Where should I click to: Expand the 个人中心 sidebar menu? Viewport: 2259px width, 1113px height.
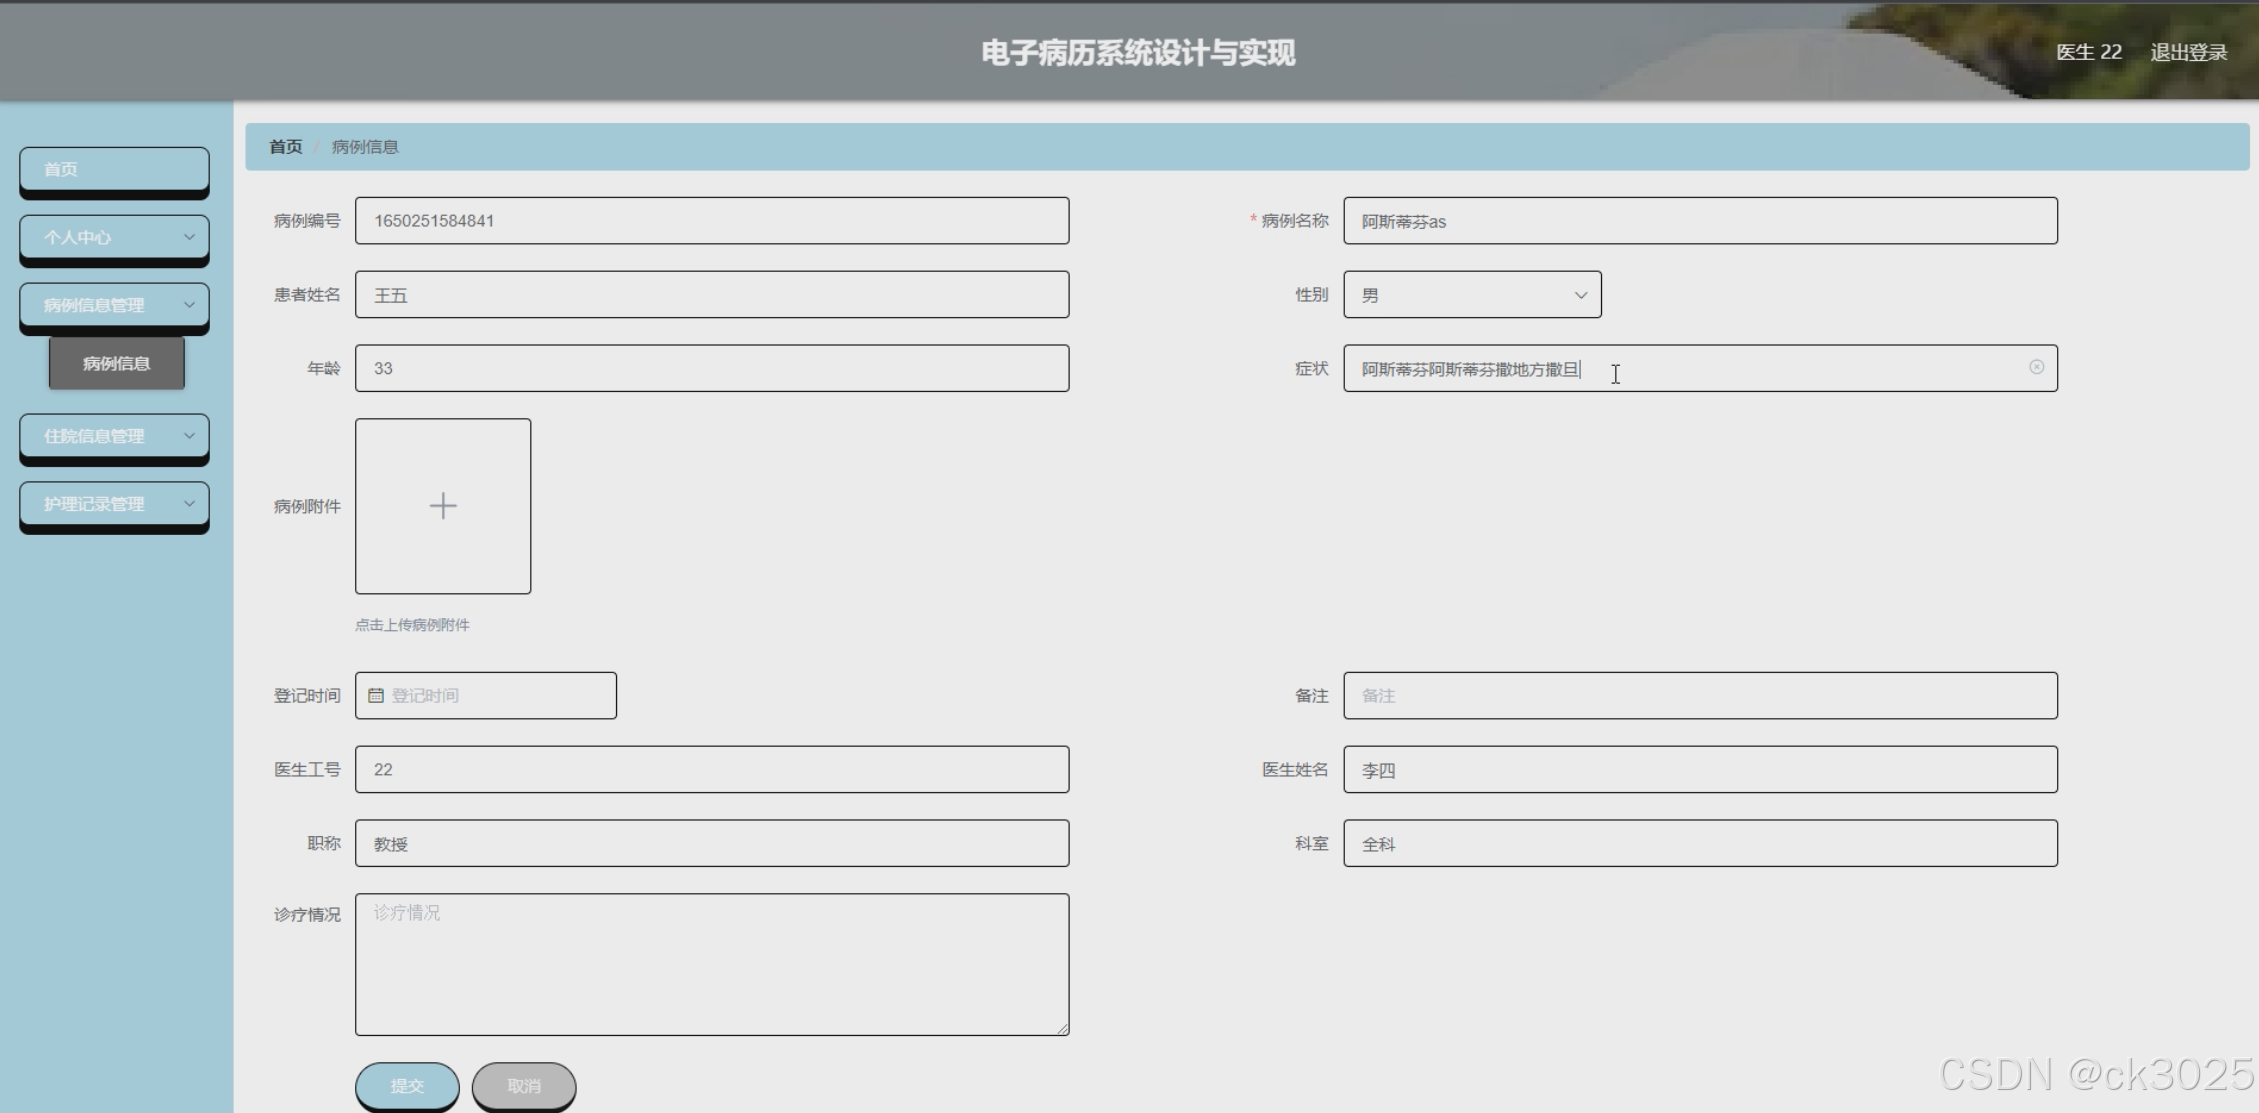pyautogui.click(x=114, y=237)
